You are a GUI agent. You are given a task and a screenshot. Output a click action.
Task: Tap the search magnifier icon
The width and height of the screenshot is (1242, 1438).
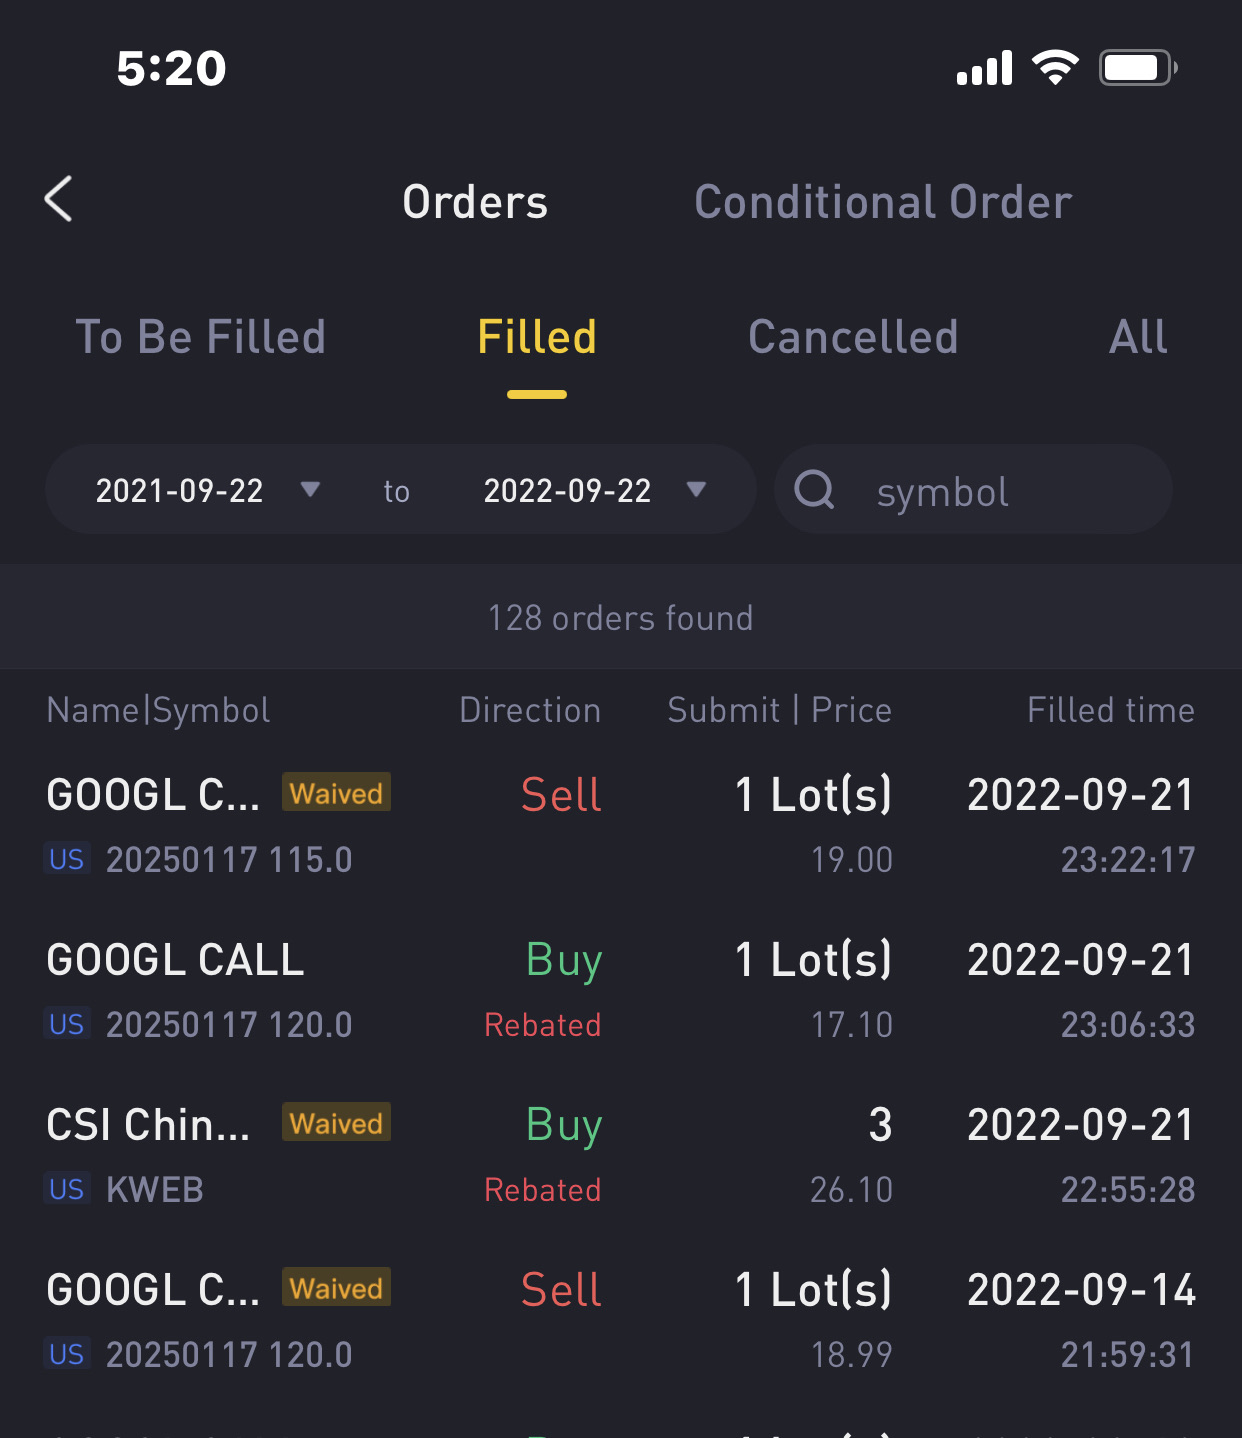[x=814, y=490]
